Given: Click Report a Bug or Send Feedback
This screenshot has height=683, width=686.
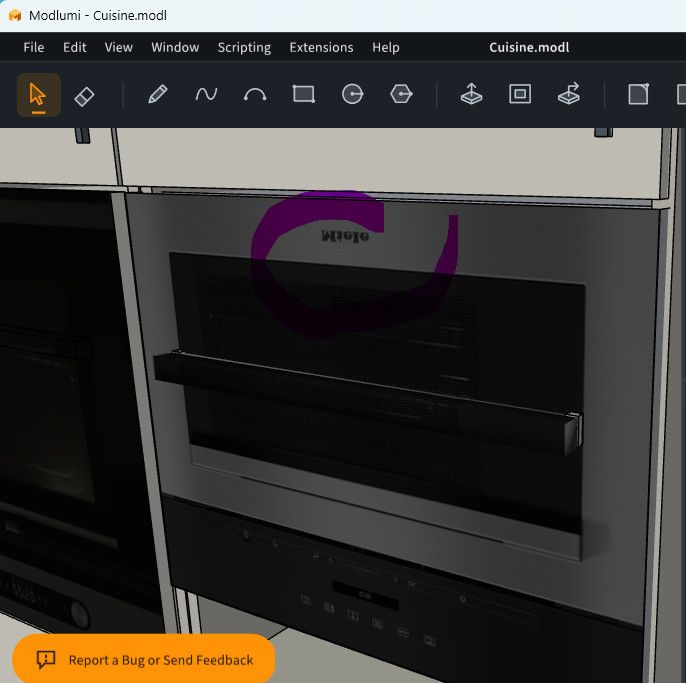Looking at the screenshot, I should click(x=144, y=660).
